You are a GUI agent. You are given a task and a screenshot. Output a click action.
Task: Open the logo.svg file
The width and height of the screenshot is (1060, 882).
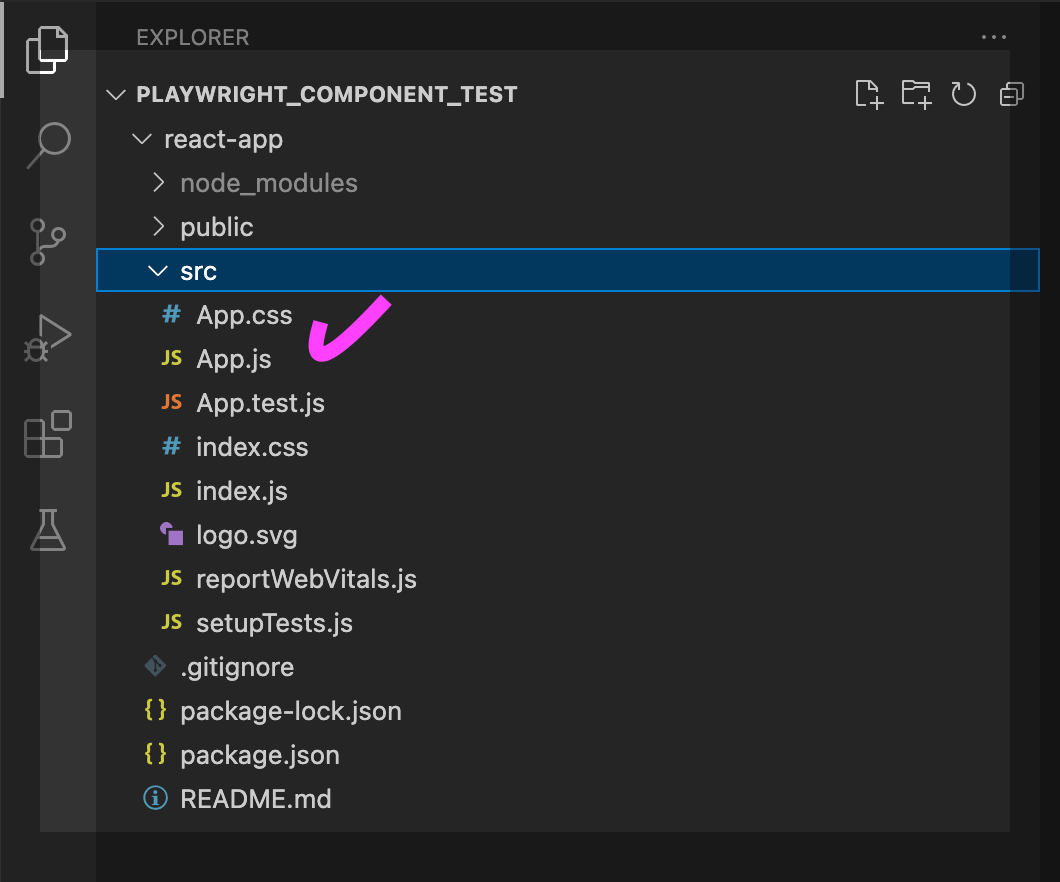[x=246, y=534]
